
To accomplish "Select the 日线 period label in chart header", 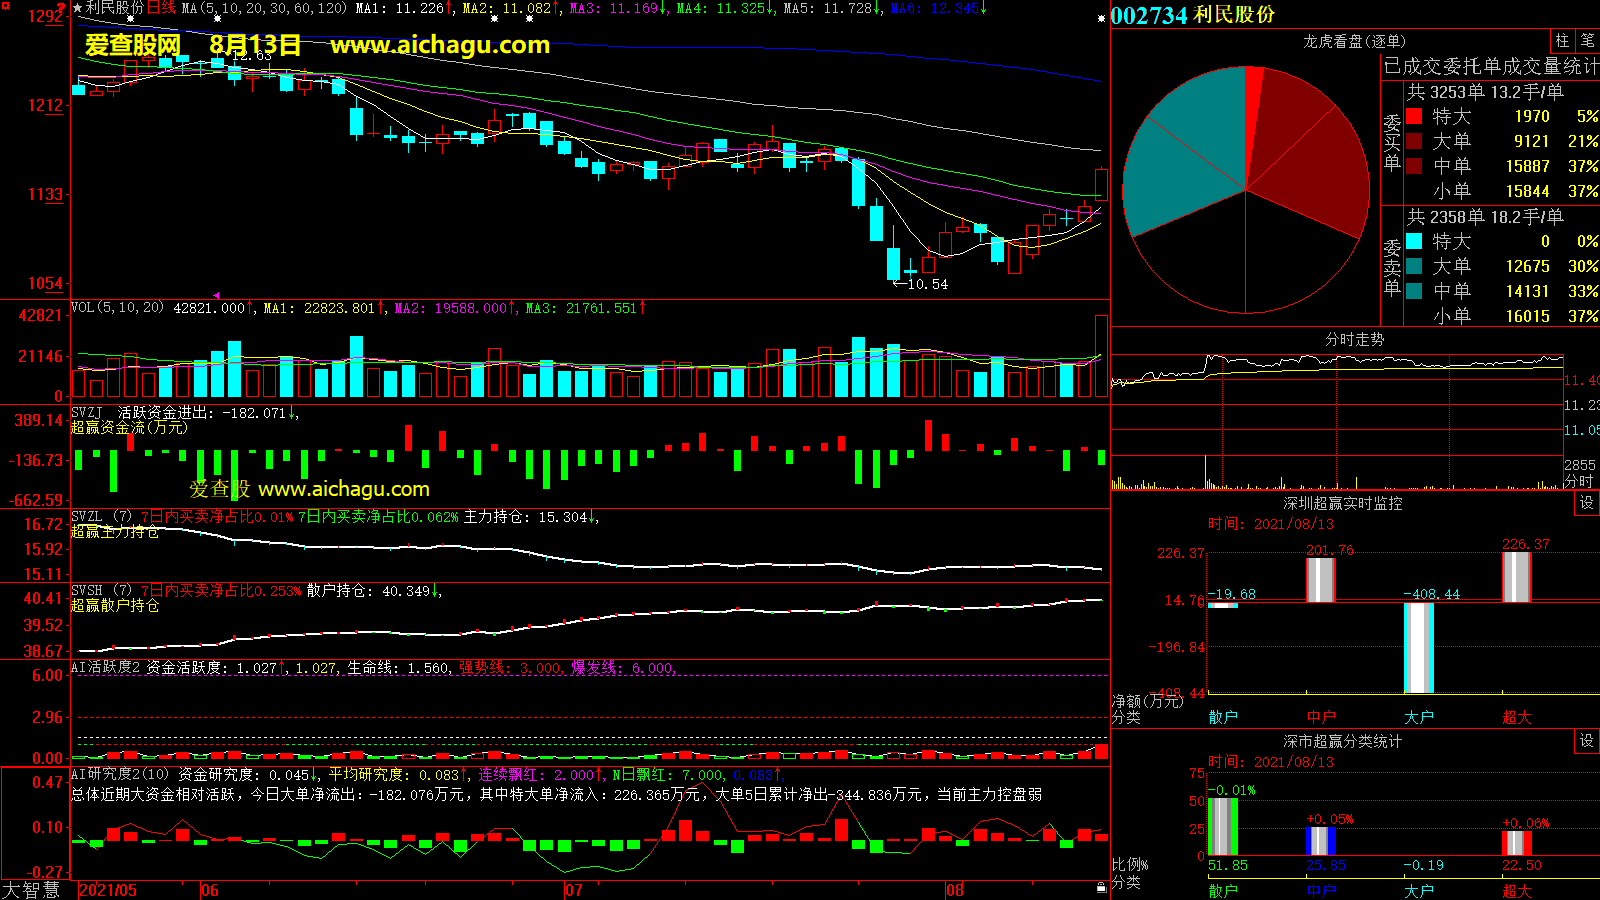I will [161, 8].
